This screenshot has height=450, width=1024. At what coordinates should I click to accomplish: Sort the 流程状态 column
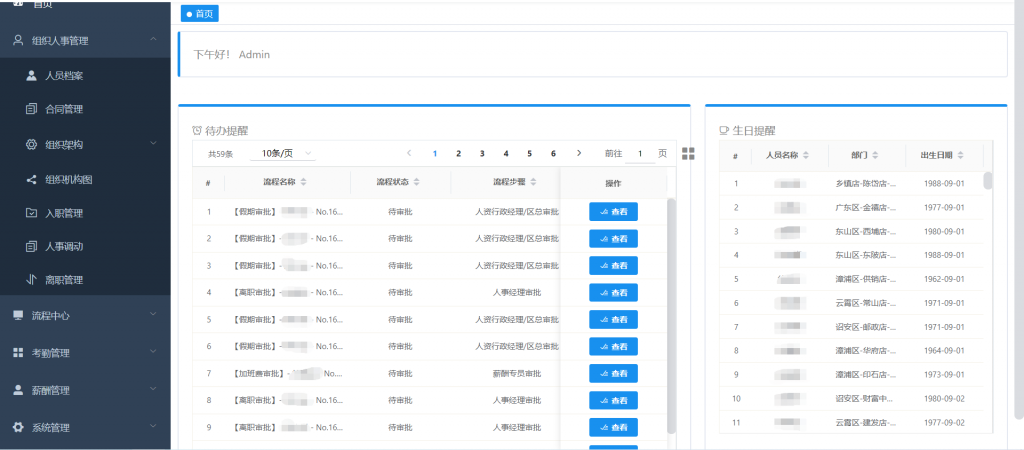416,182
